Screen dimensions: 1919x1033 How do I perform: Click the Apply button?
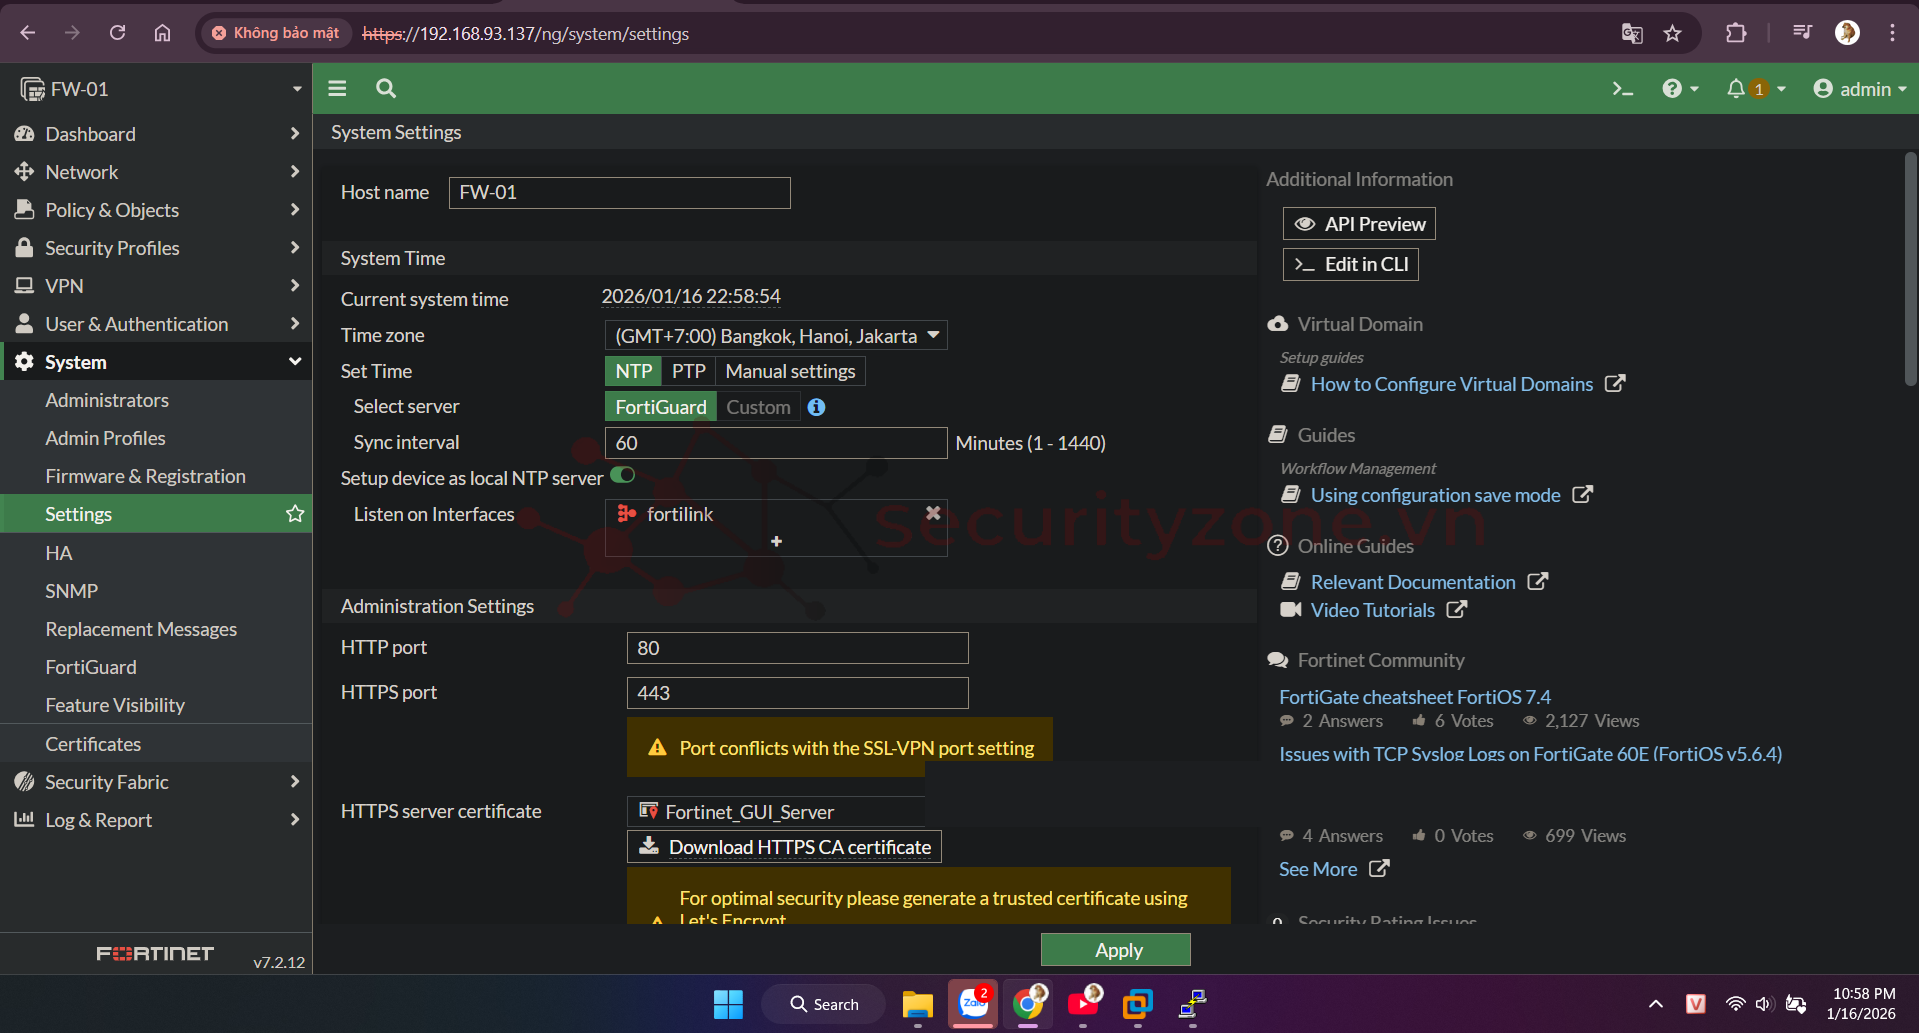[x=1115, y=949]
